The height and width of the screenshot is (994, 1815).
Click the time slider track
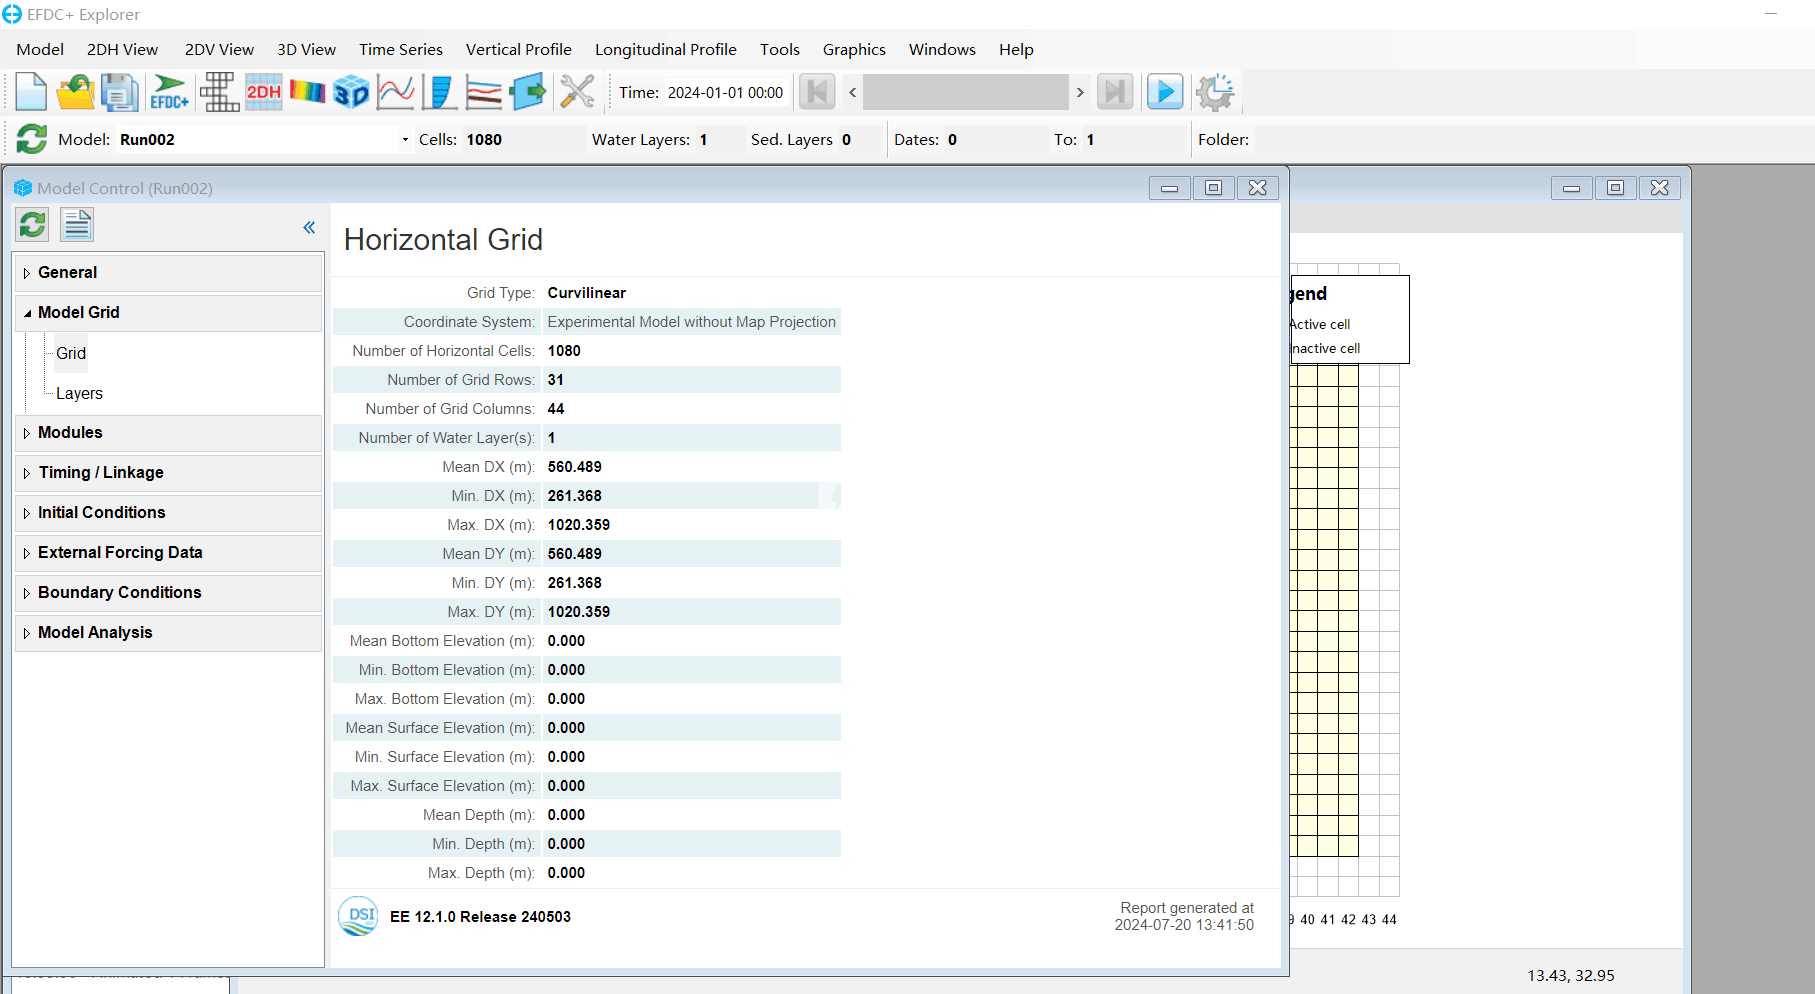pyautogui.click(x=965, y=92)
